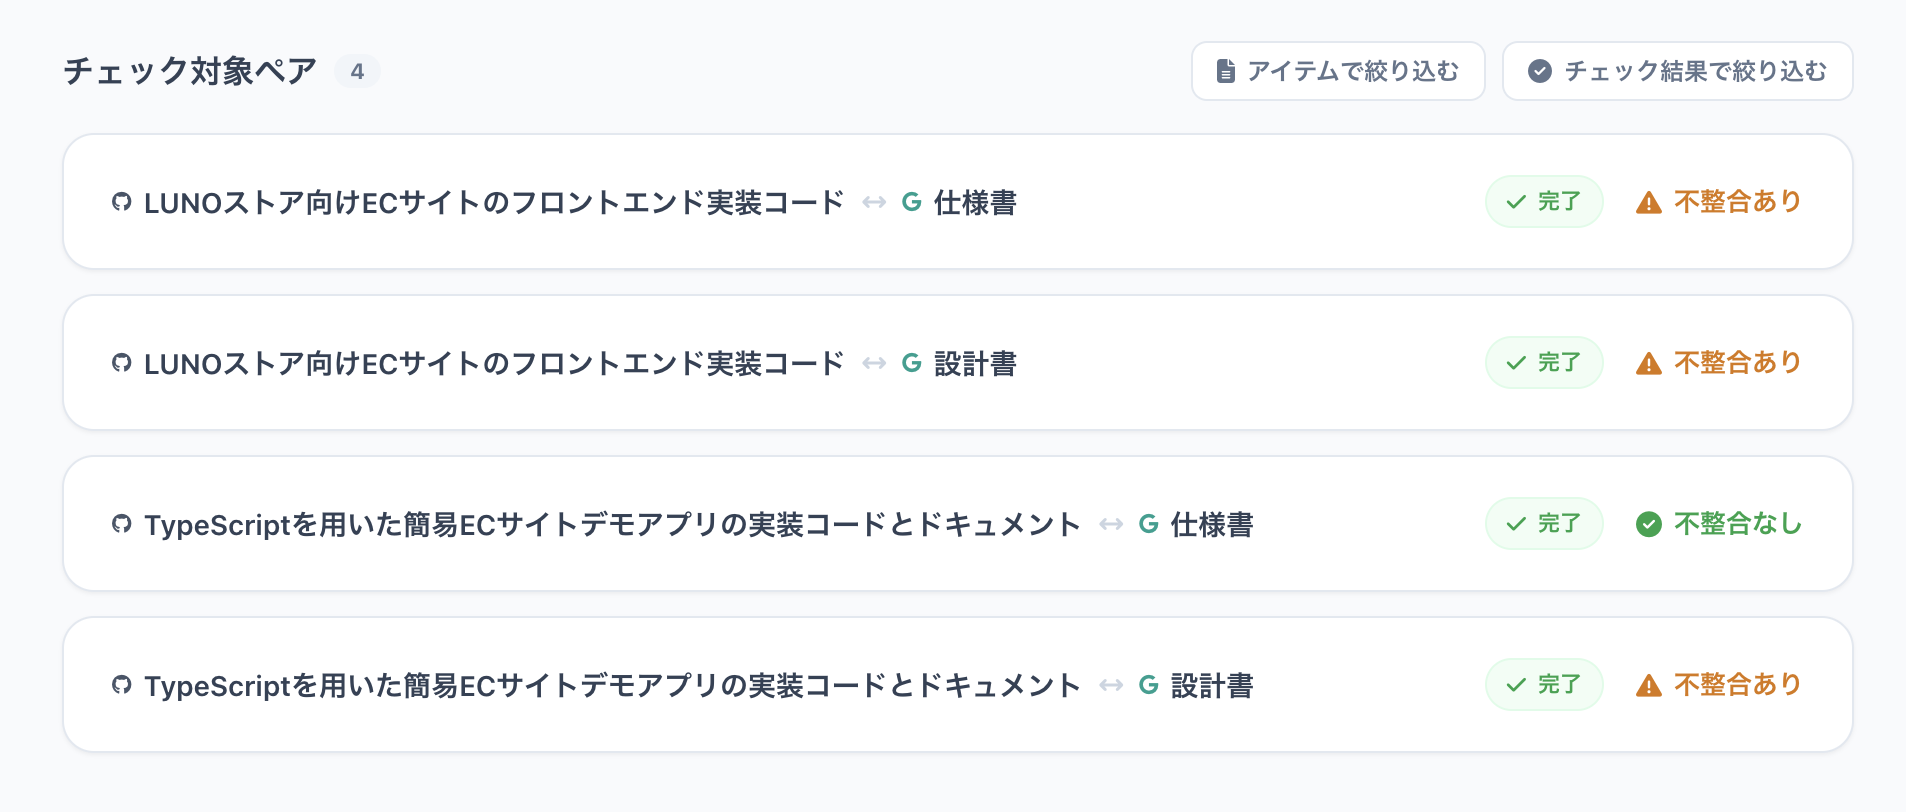Click the GitHub icon on the LUNOストア 設計書 pair
The height and width of the screenshot is (812, 1906).
(x=121, y=362)
